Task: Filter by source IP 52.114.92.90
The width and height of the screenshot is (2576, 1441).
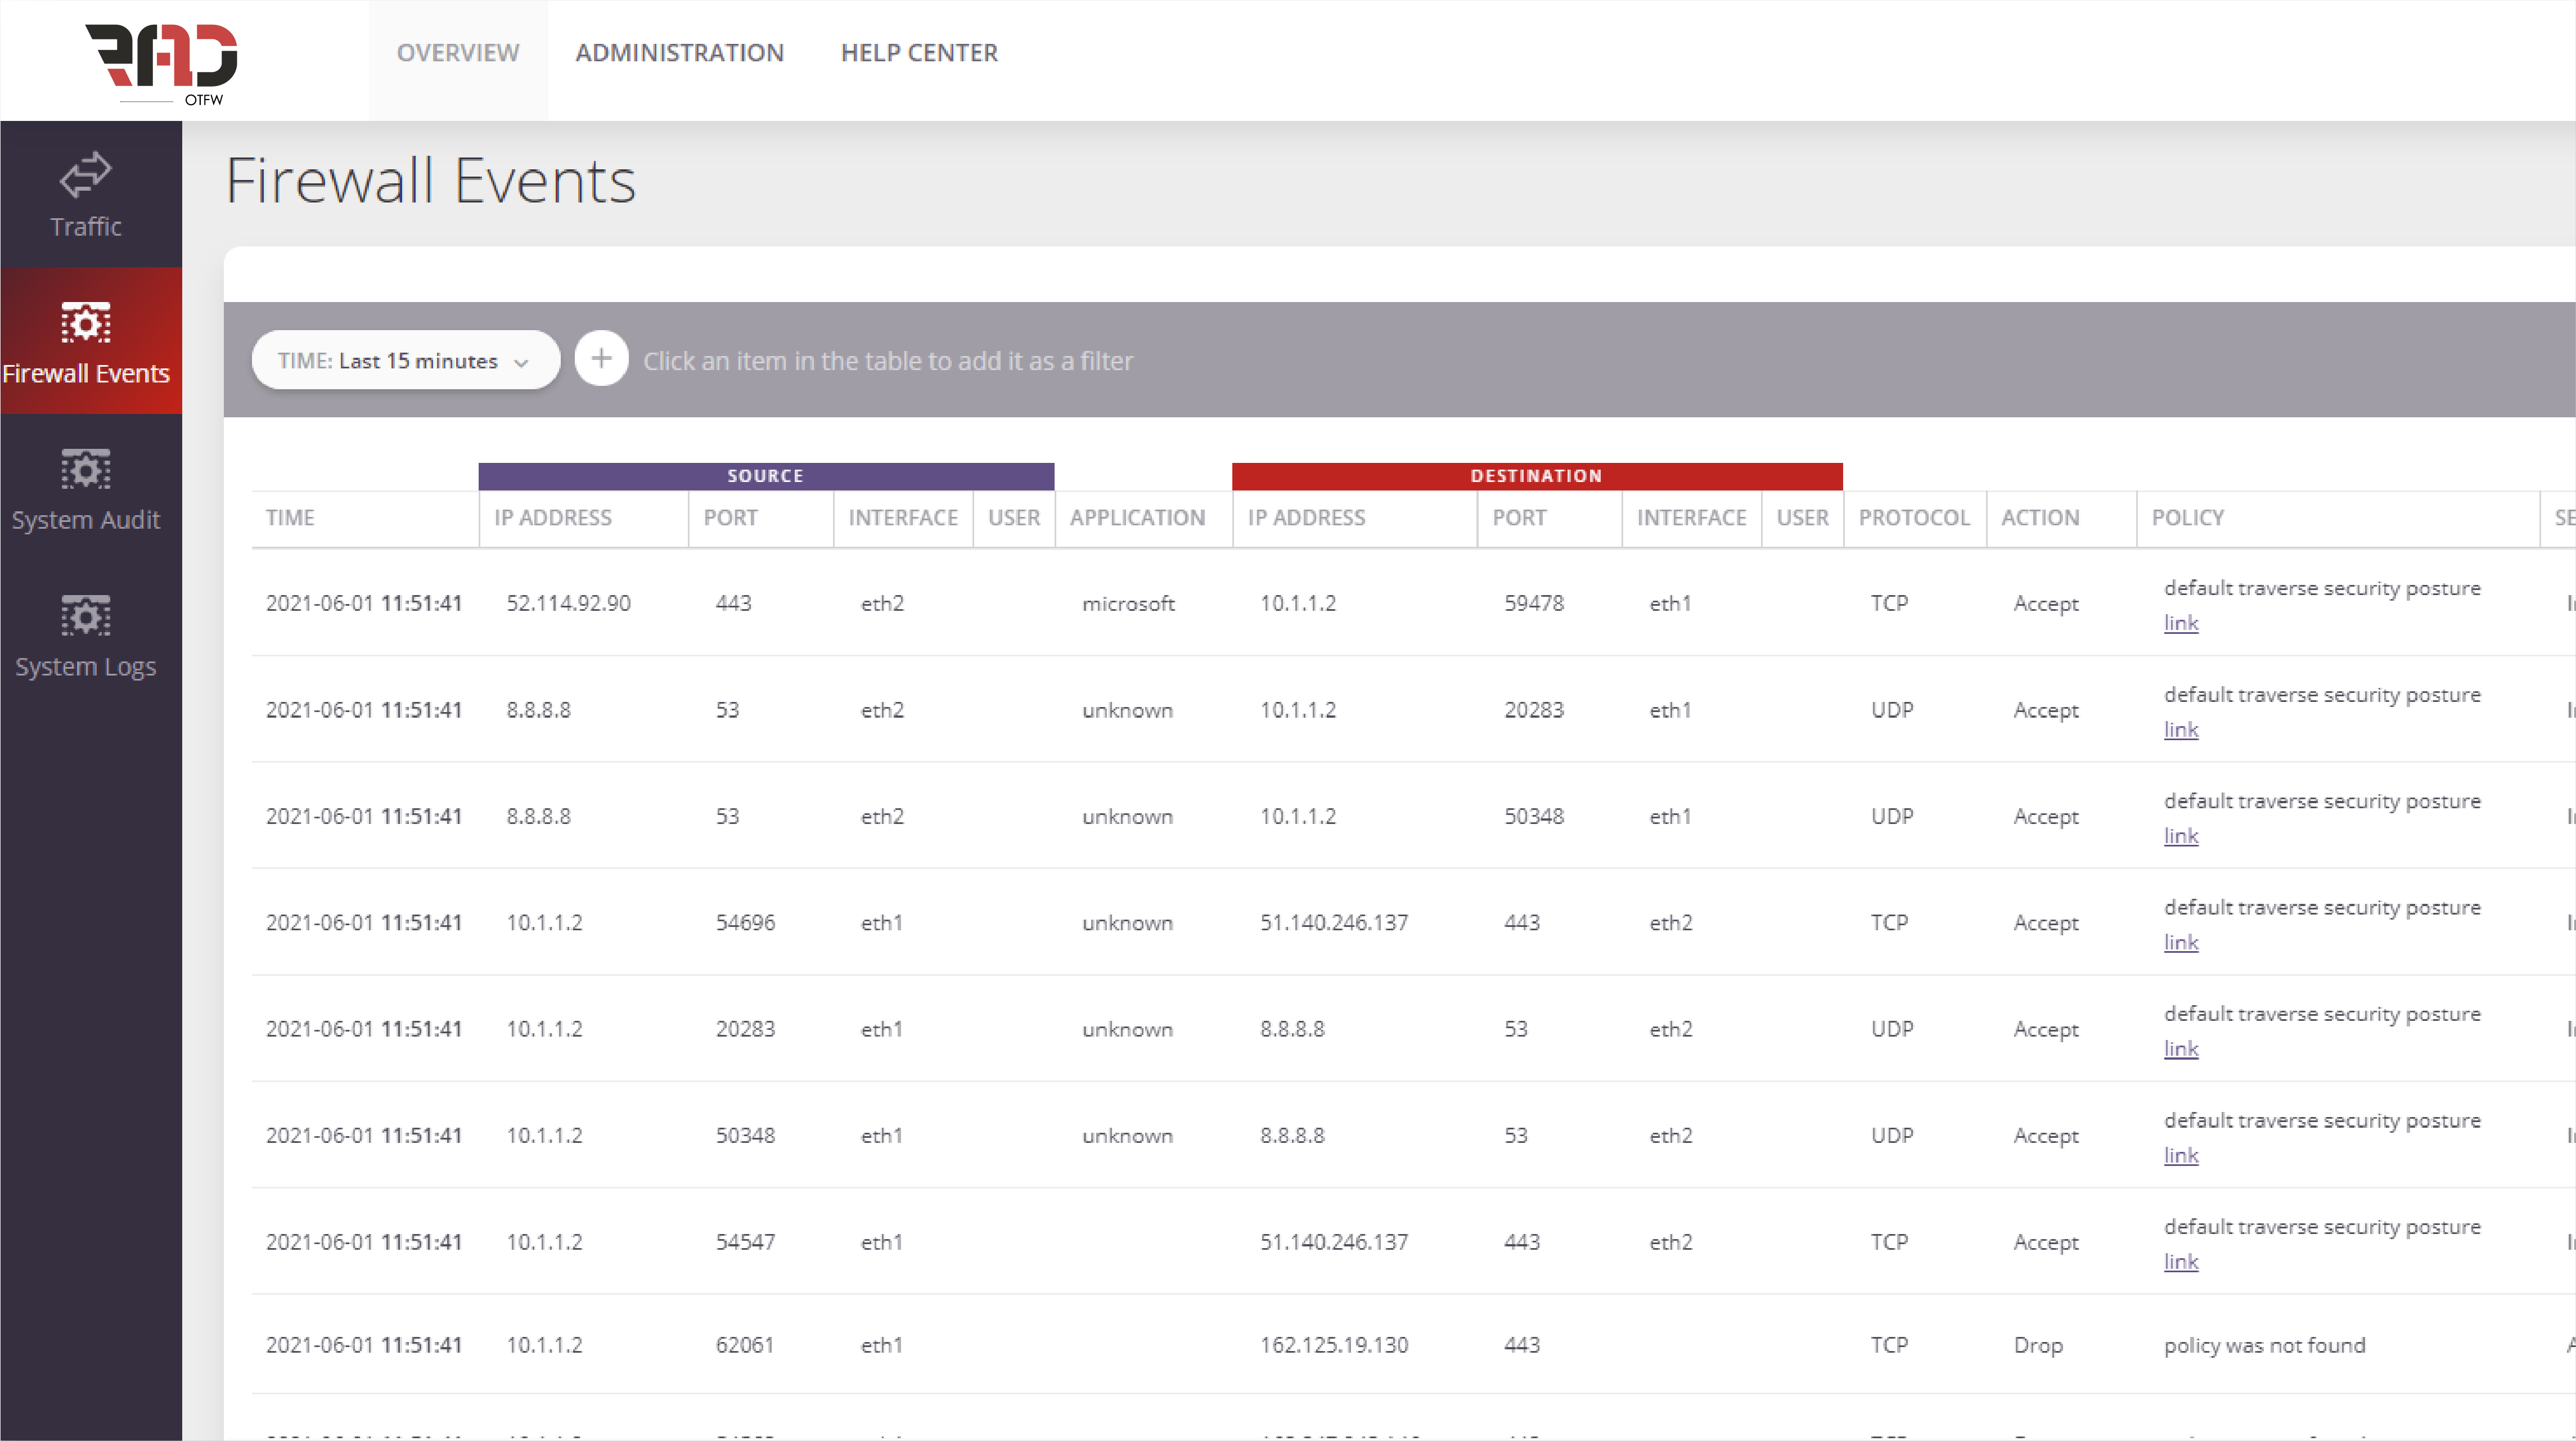Action: [x=568, y=603]
